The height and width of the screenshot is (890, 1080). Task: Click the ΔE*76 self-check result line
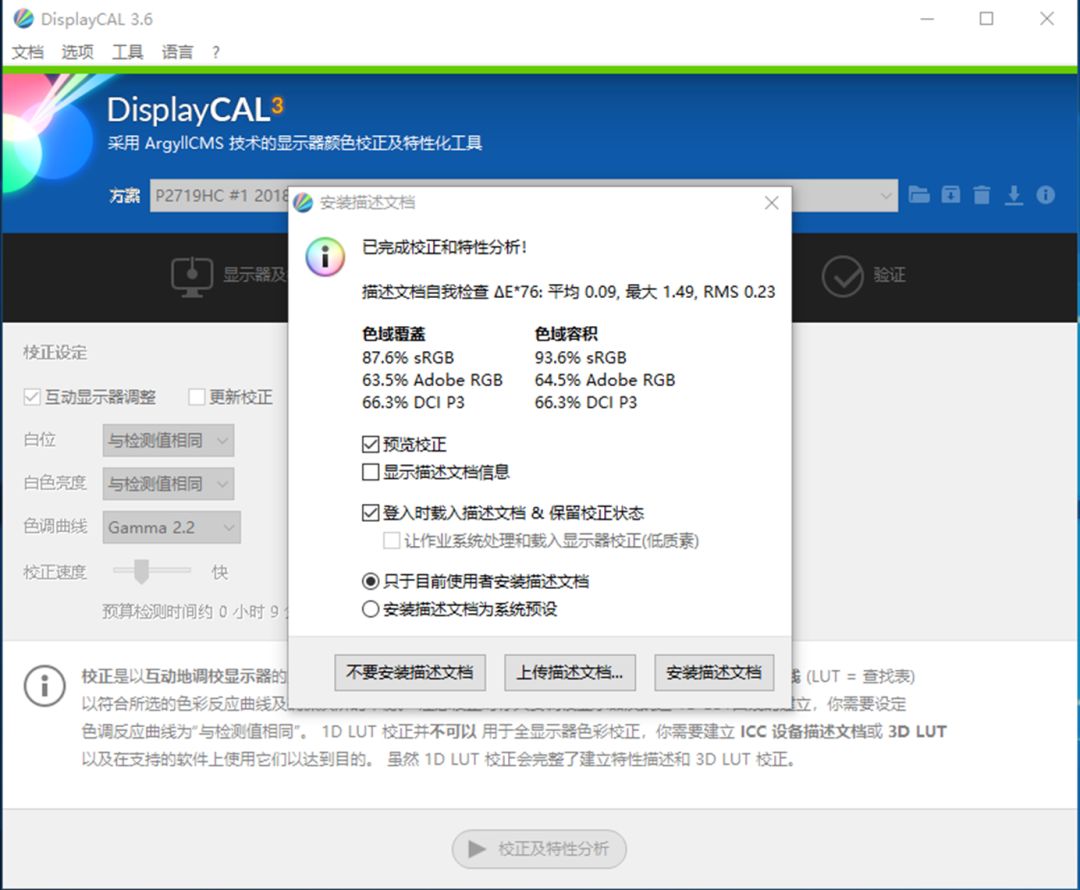tap(568, 292)
